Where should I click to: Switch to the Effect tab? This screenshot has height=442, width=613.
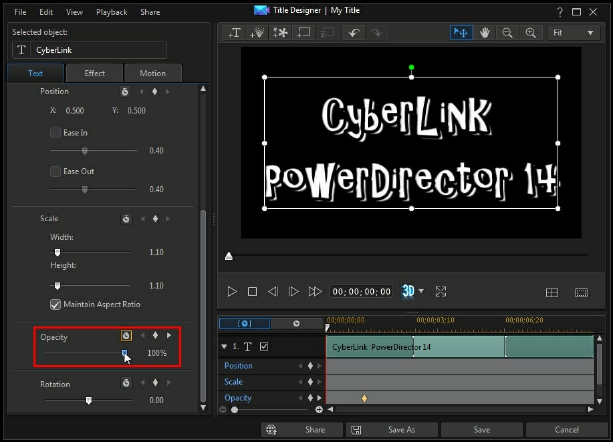tap(95, 73)
